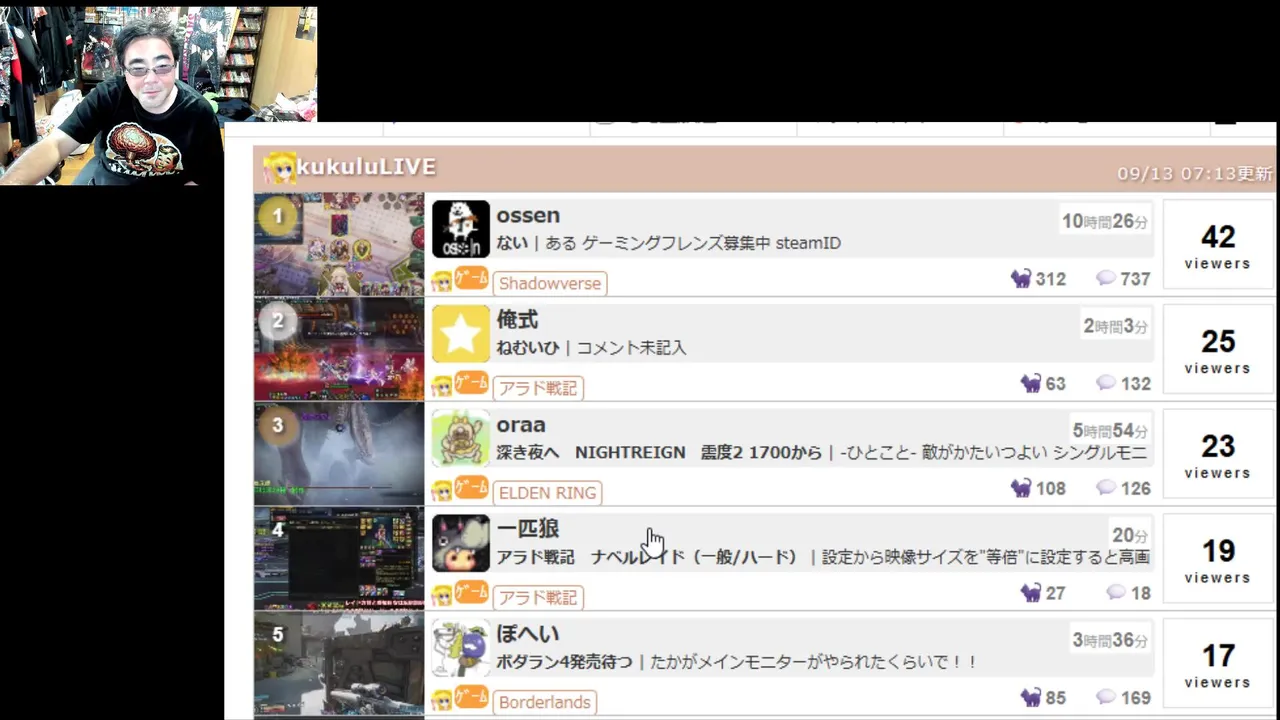Click the 25 viewers box
The height and width of the screenshot is (720, 1280).
1218,350
